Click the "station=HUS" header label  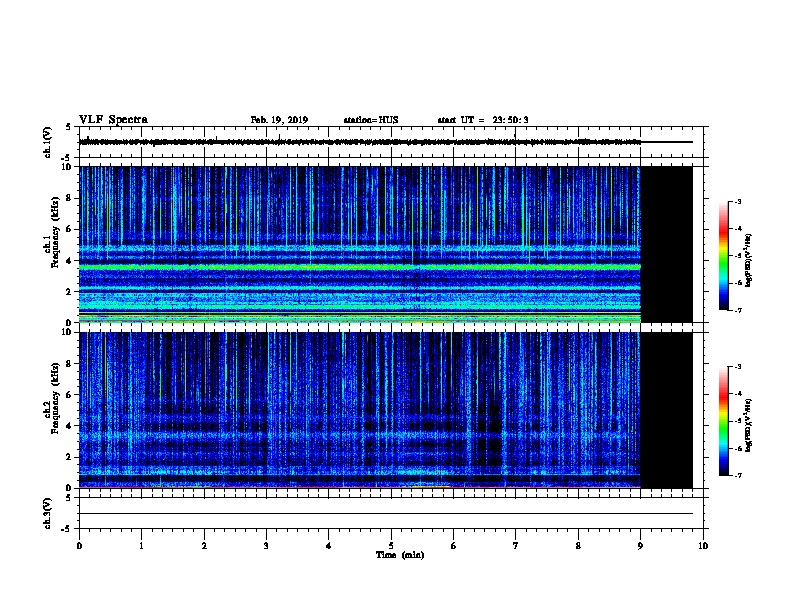(x=371, y=120)
